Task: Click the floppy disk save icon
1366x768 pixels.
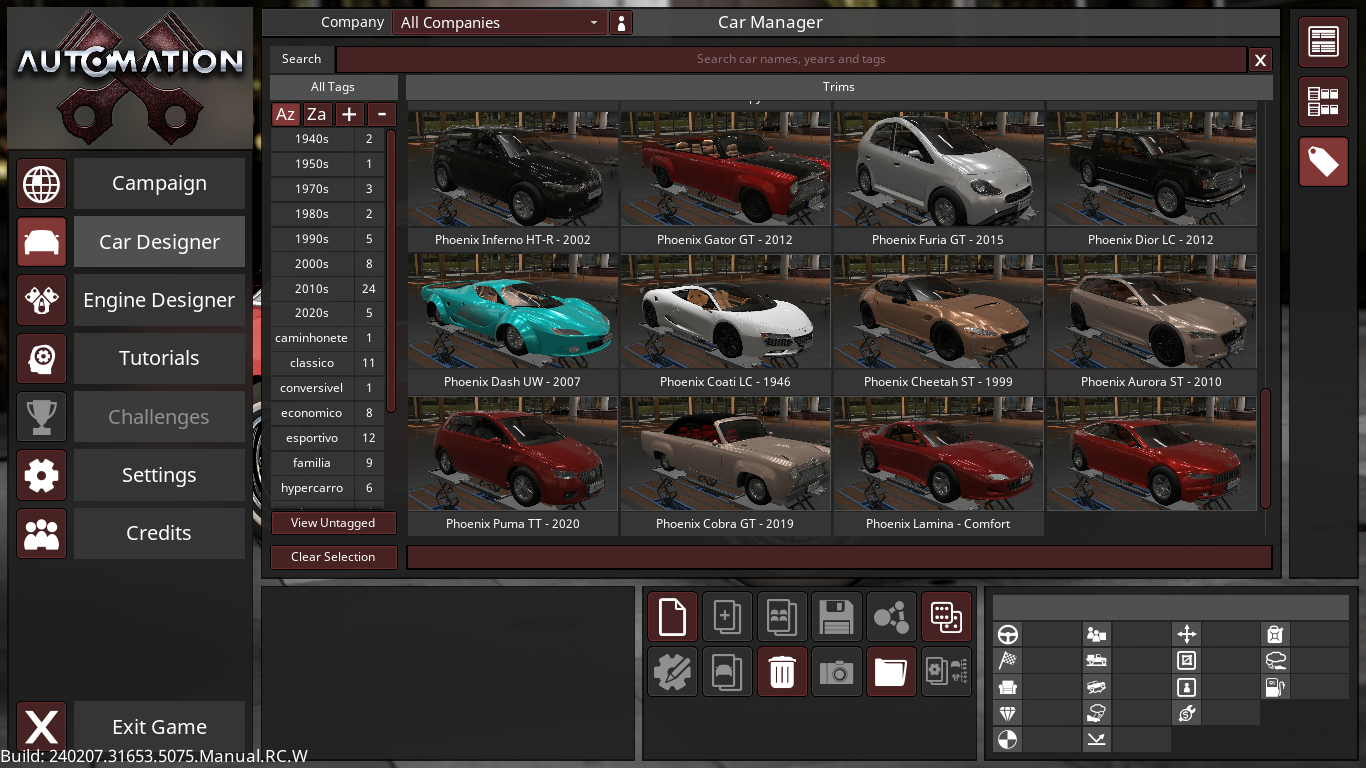Action: (837, 617)
